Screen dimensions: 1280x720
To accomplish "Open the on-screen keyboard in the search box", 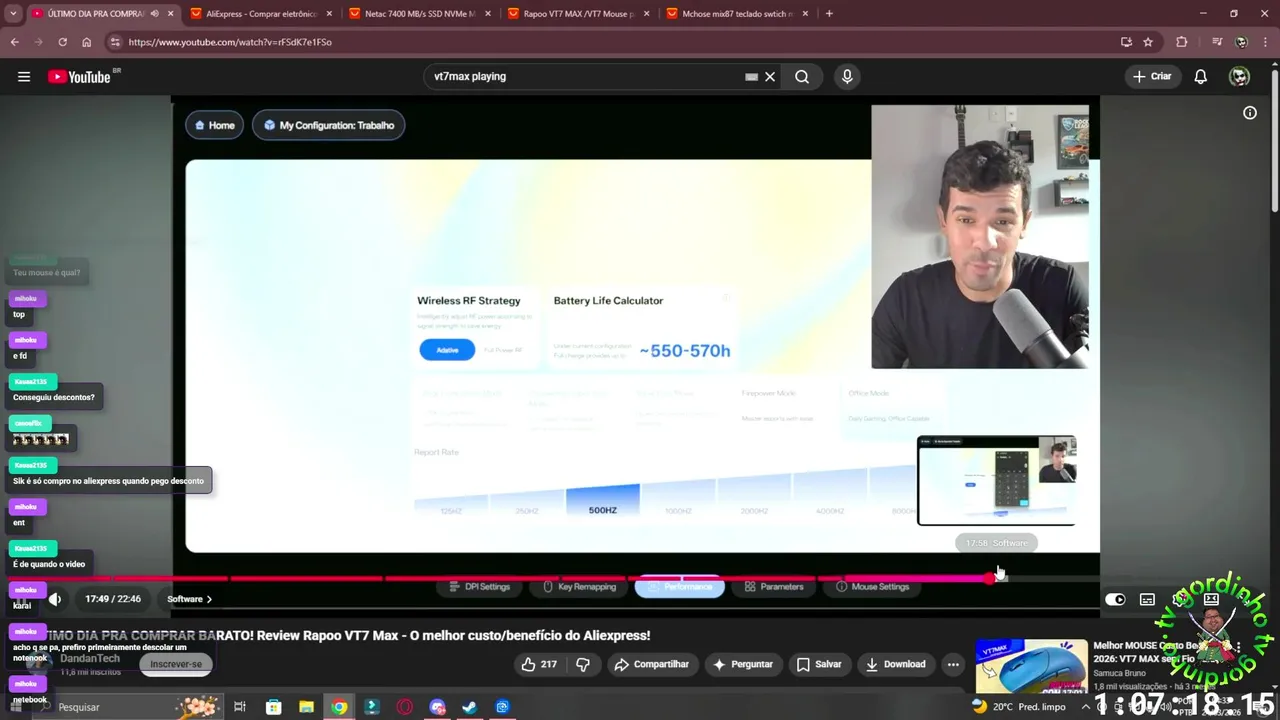I will pyautogui.click(x=751, y=77).
